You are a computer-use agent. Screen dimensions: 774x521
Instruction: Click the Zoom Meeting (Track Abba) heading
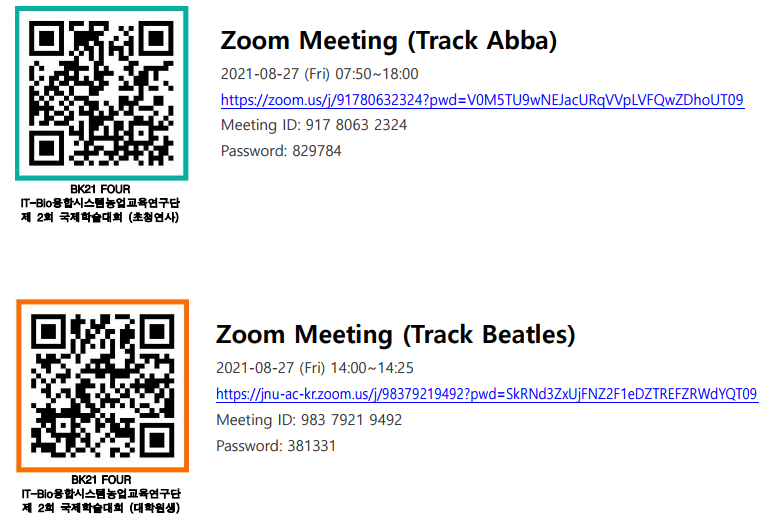pos(388,40)
